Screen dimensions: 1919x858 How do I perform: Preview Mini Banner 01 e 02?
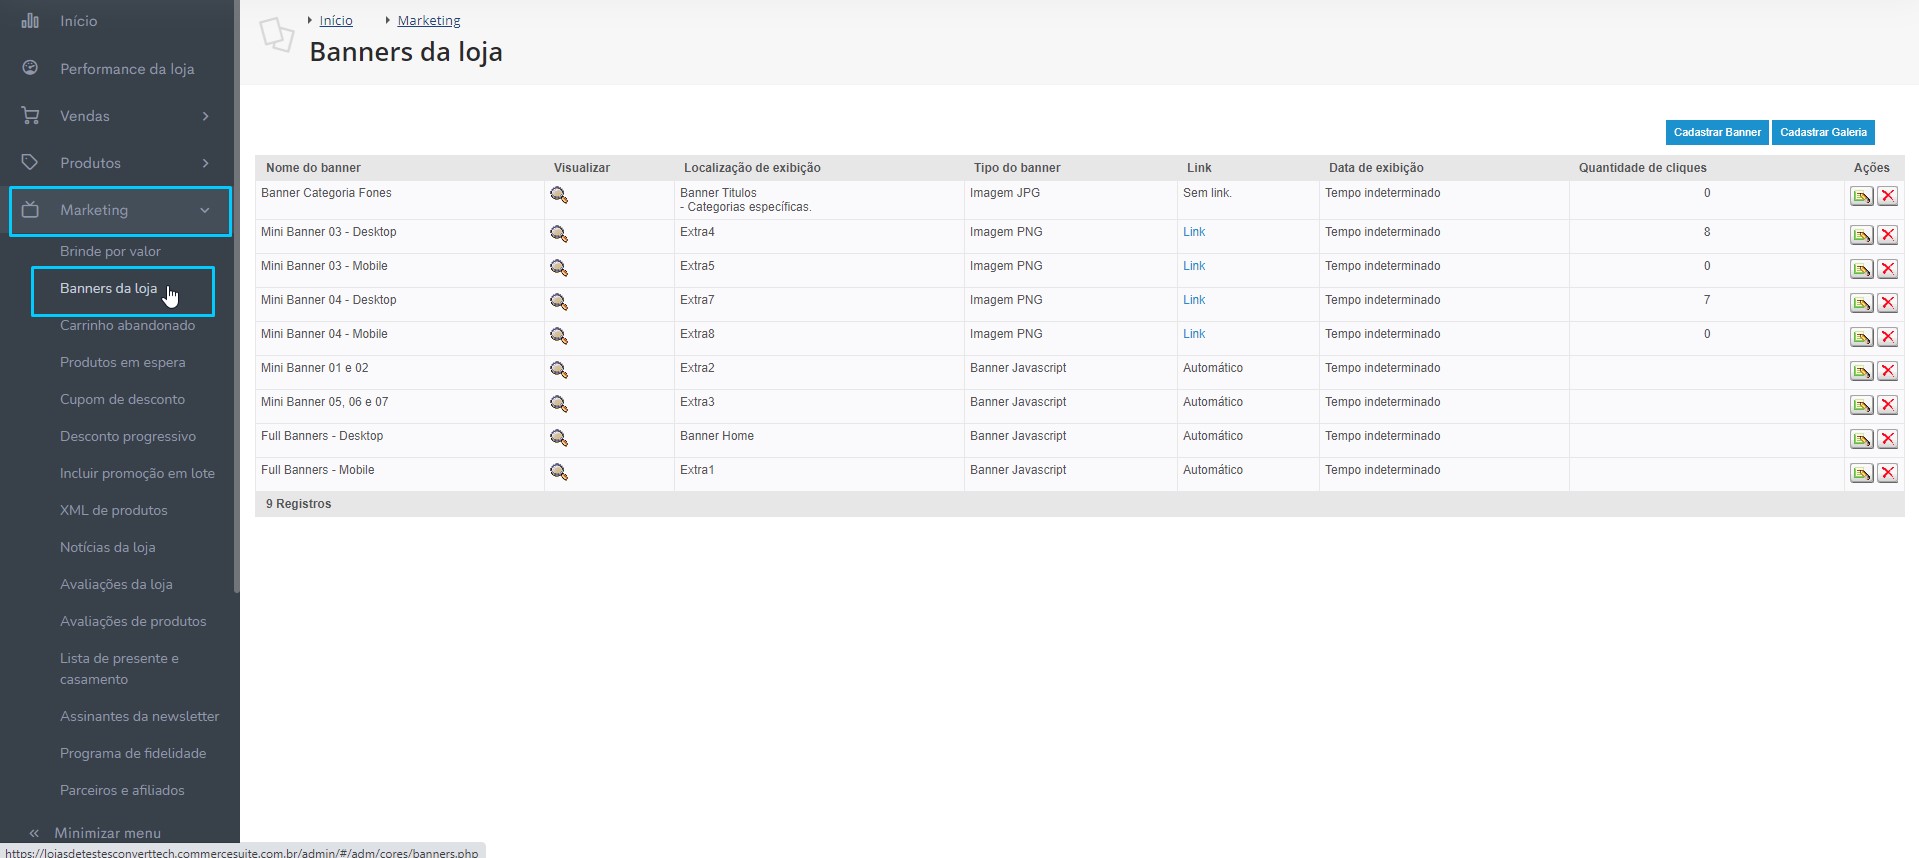tap(559, 370)
